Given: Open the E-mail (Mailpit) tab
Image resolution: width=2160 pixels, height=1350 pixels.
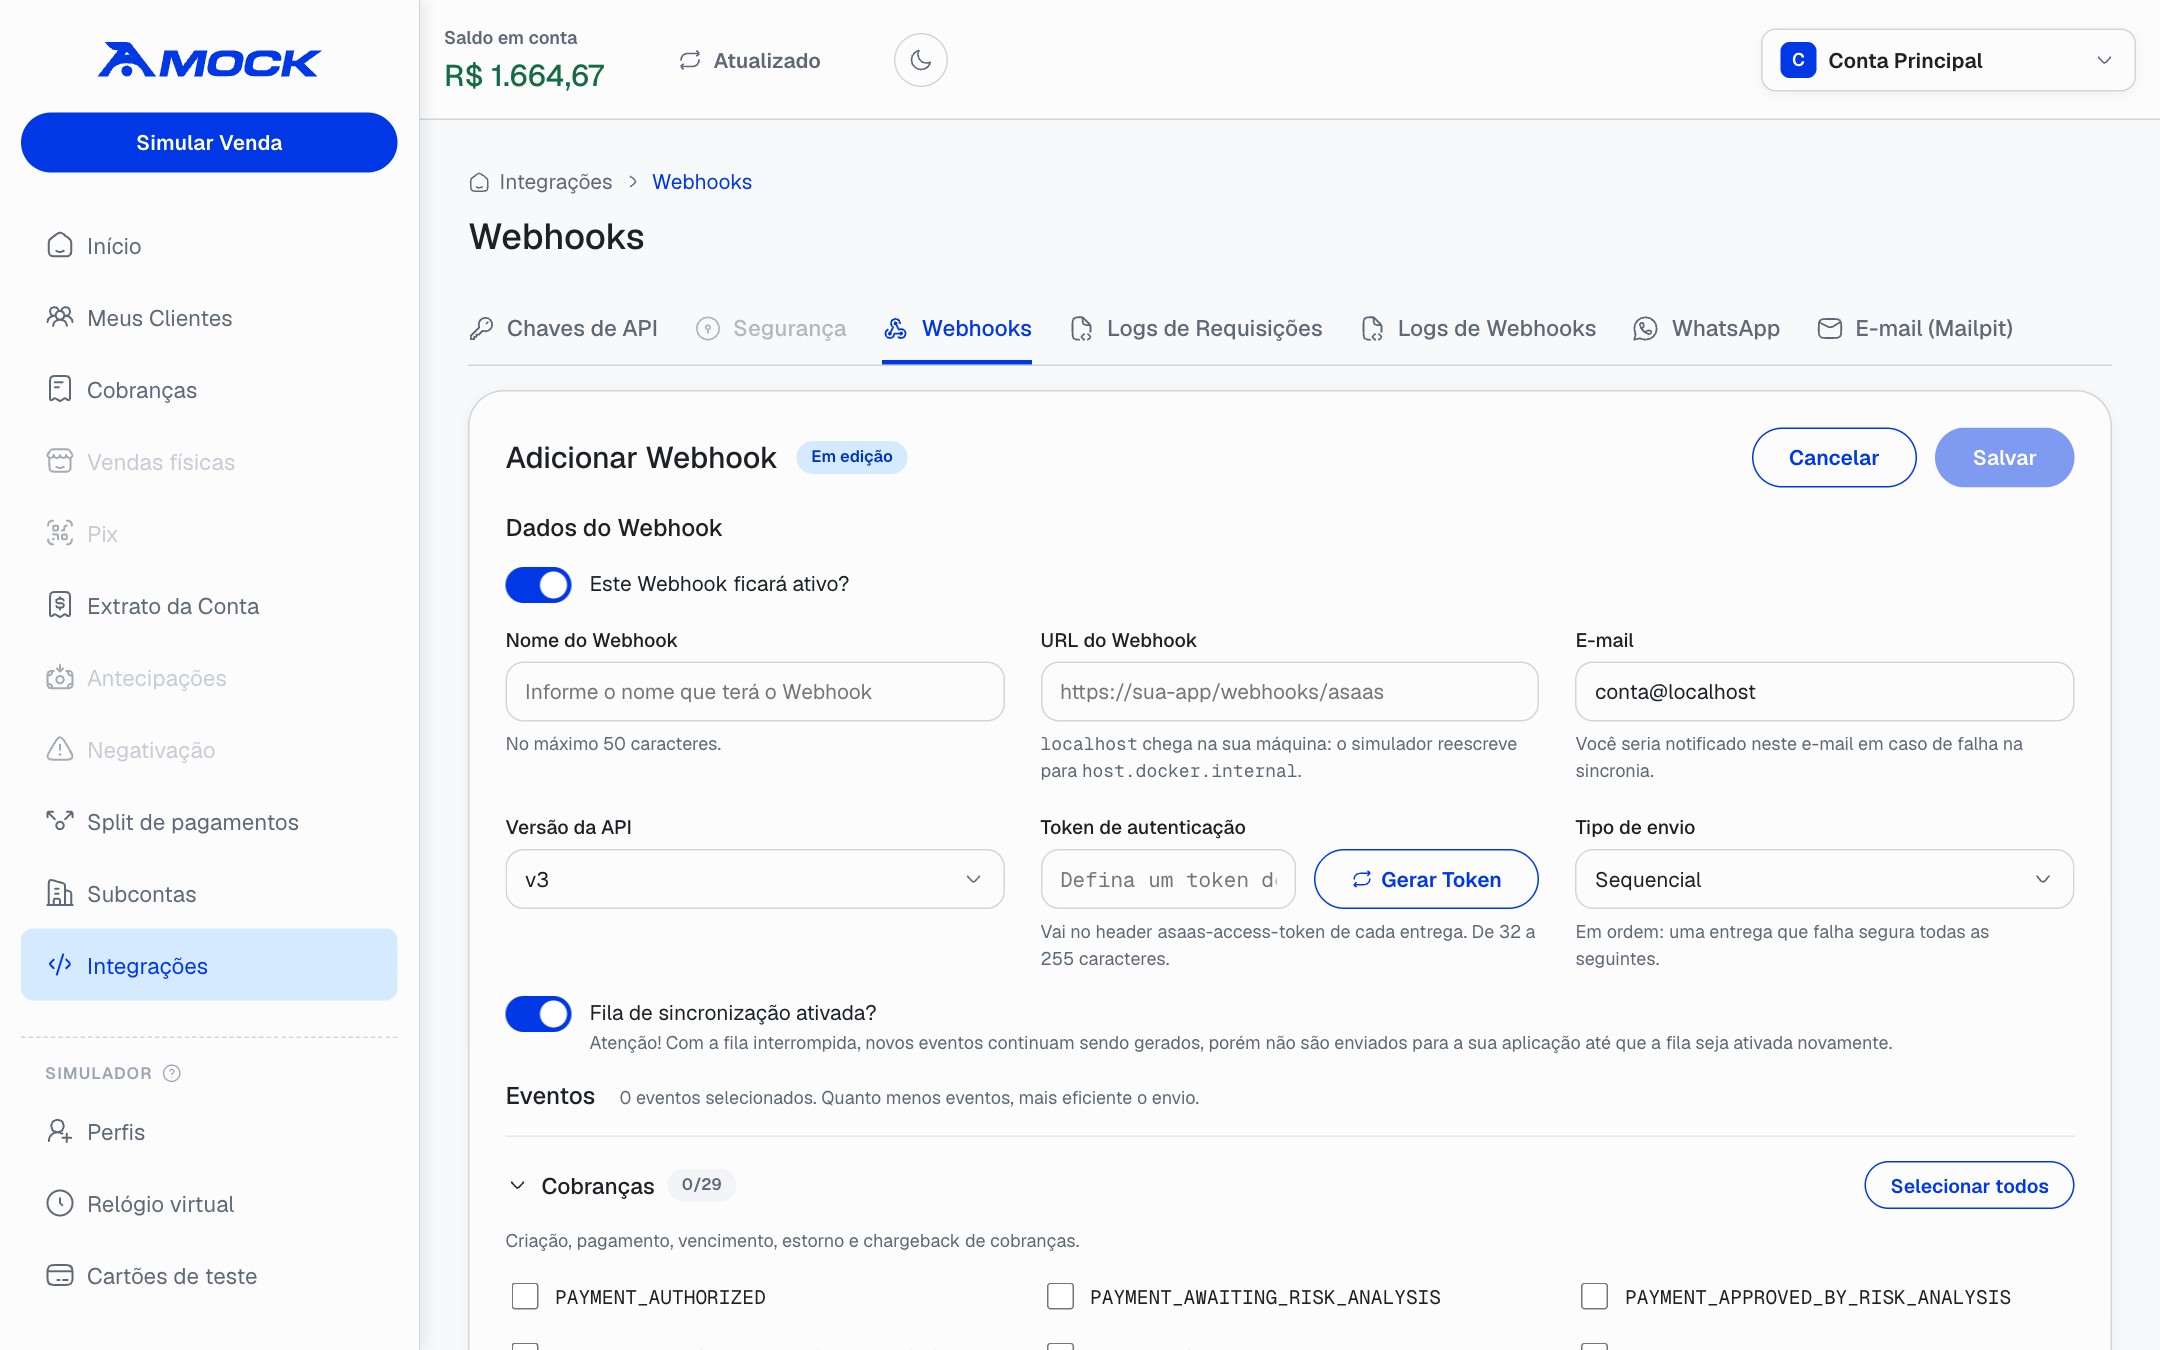Looking at the screenshot, I should click(x=1915, y=328).
